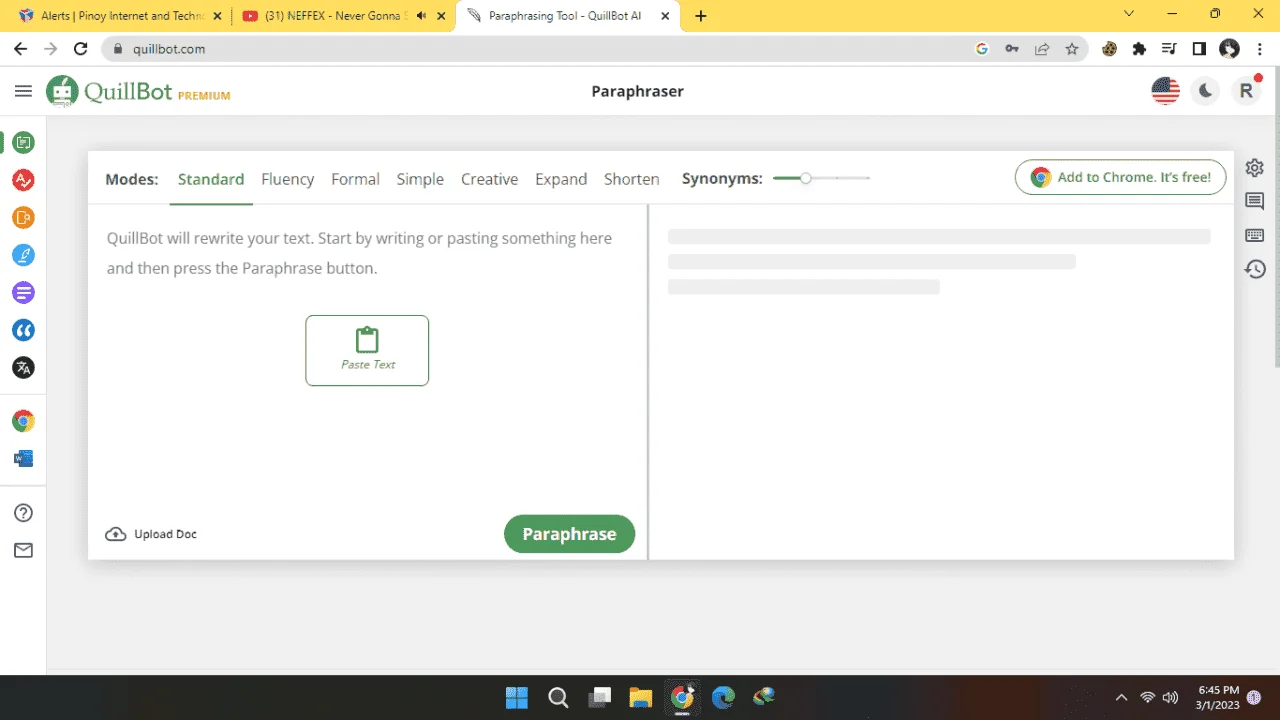1280x720 pixels.
Task: Toggle dark mode with the moon icon
Action: point(1206,91)
